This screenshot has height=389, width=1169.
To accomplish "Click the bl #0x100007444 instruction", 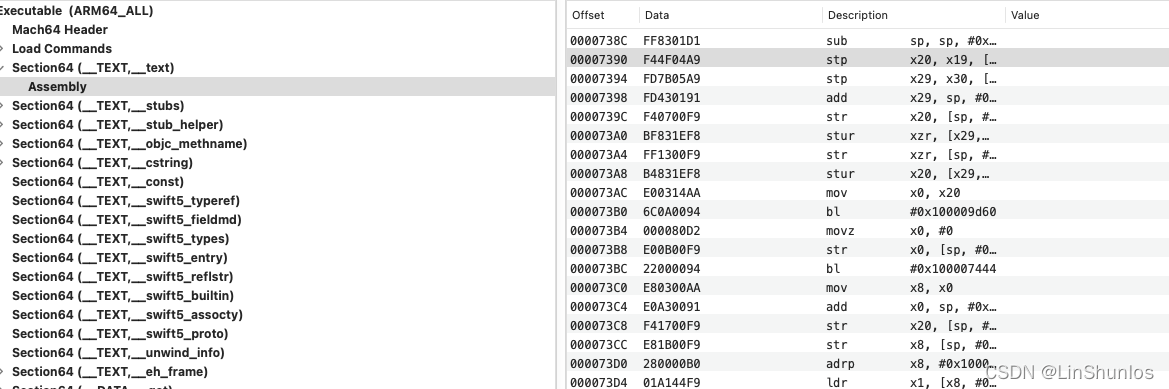I will 912,268.
